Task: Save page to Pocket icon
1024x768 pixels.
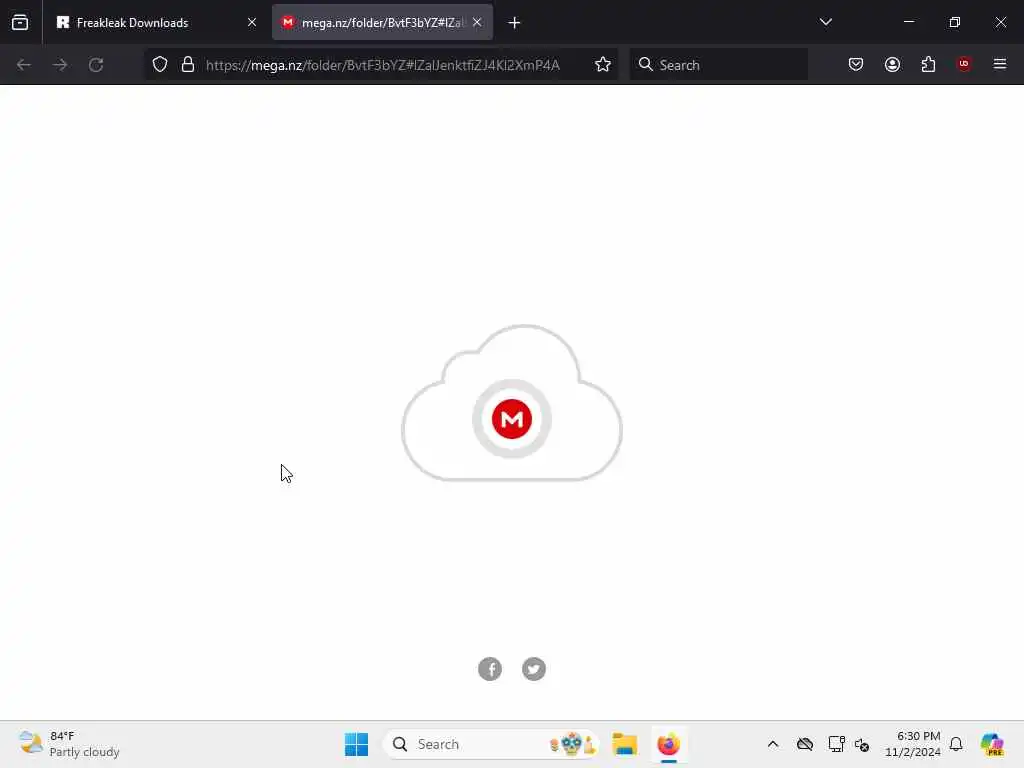Action: pyautogui.click(x=856, y=64)
